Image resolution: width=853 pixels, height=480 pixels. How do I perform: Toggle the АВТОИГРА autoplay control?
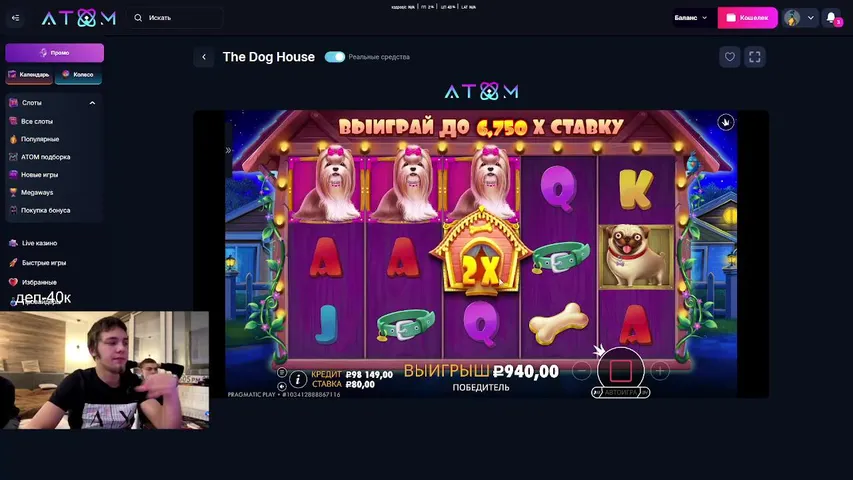621,392
